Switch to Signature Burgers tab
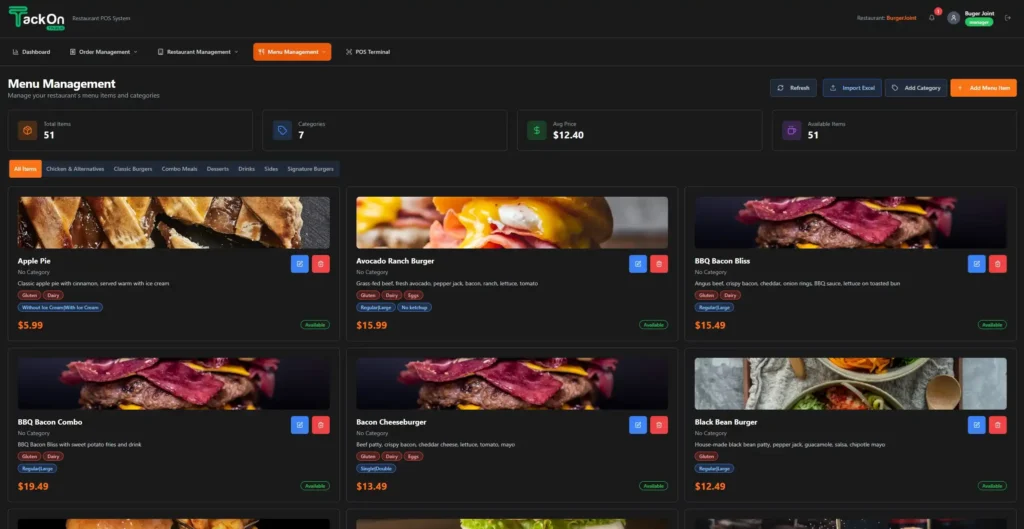The width and height of the screenshot is (1024, 529). 311,169
